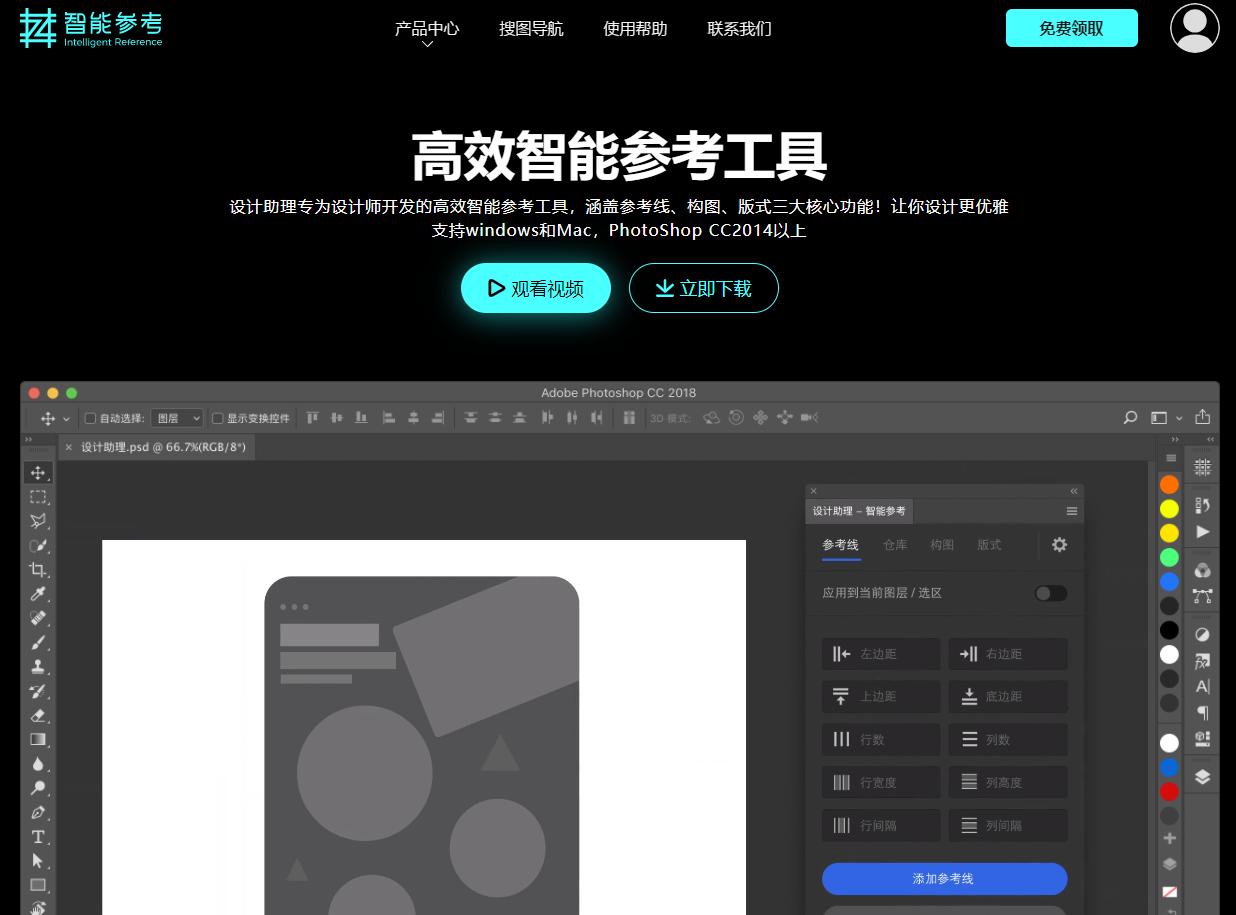Select the Healing Brush tool
Screen dimensions: 1236x915
point(38,618)
